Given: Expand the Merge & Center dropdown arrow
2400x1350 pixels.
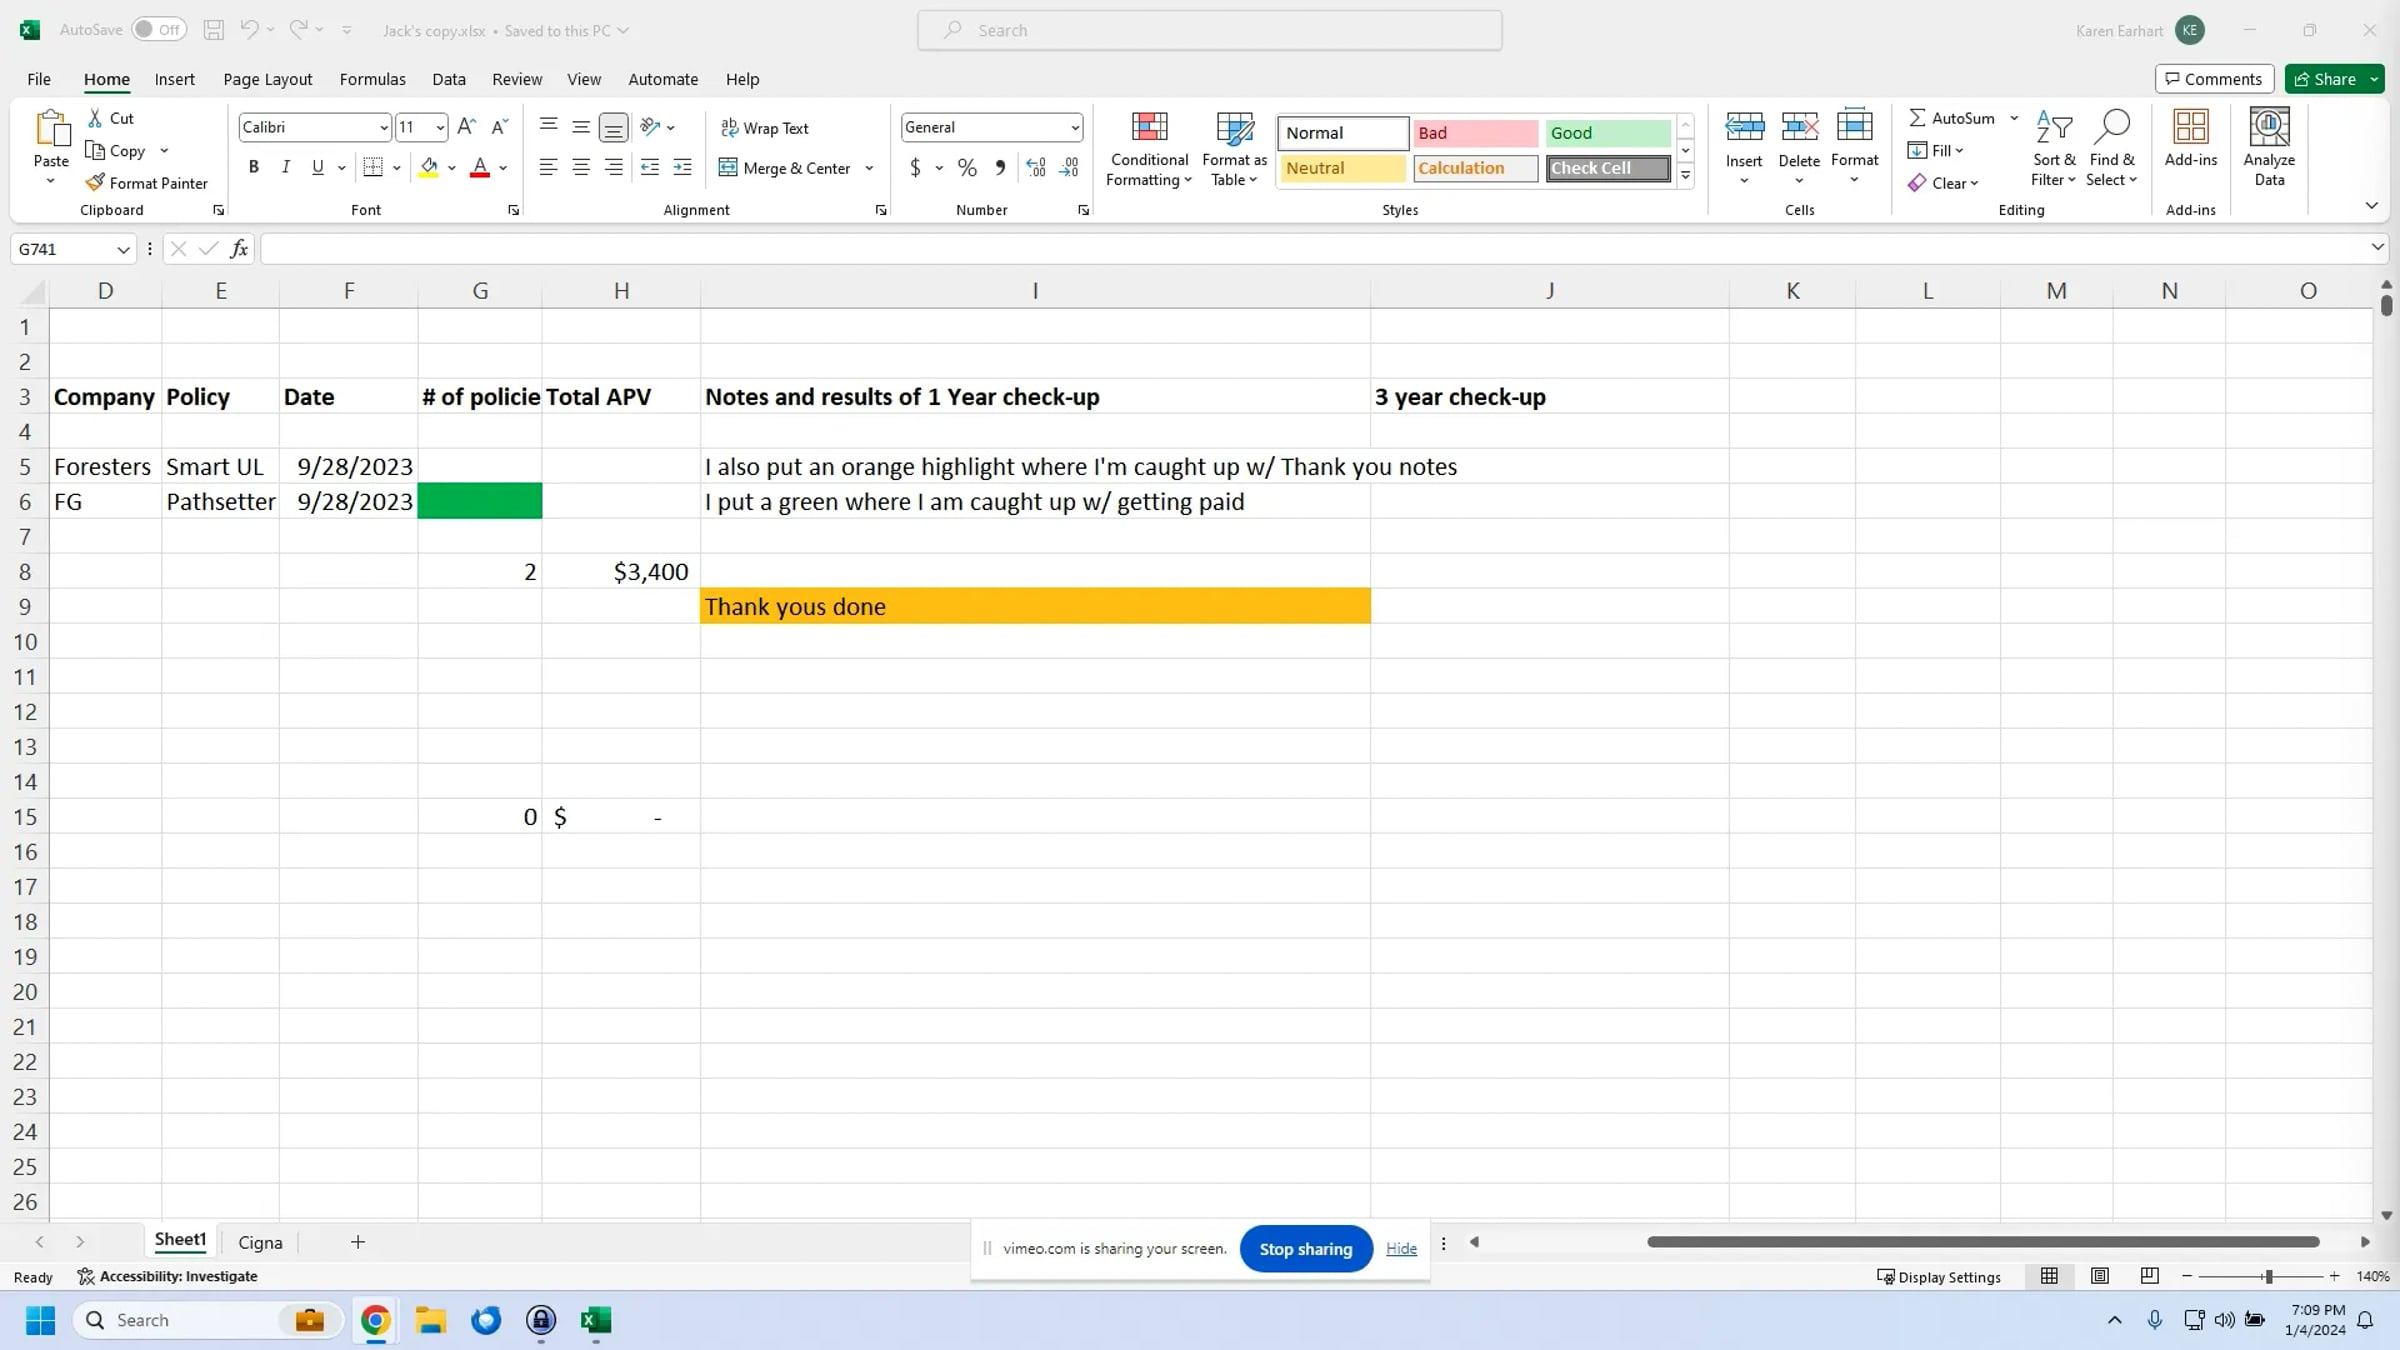Looking at the screenshot, I should [869, 168].
